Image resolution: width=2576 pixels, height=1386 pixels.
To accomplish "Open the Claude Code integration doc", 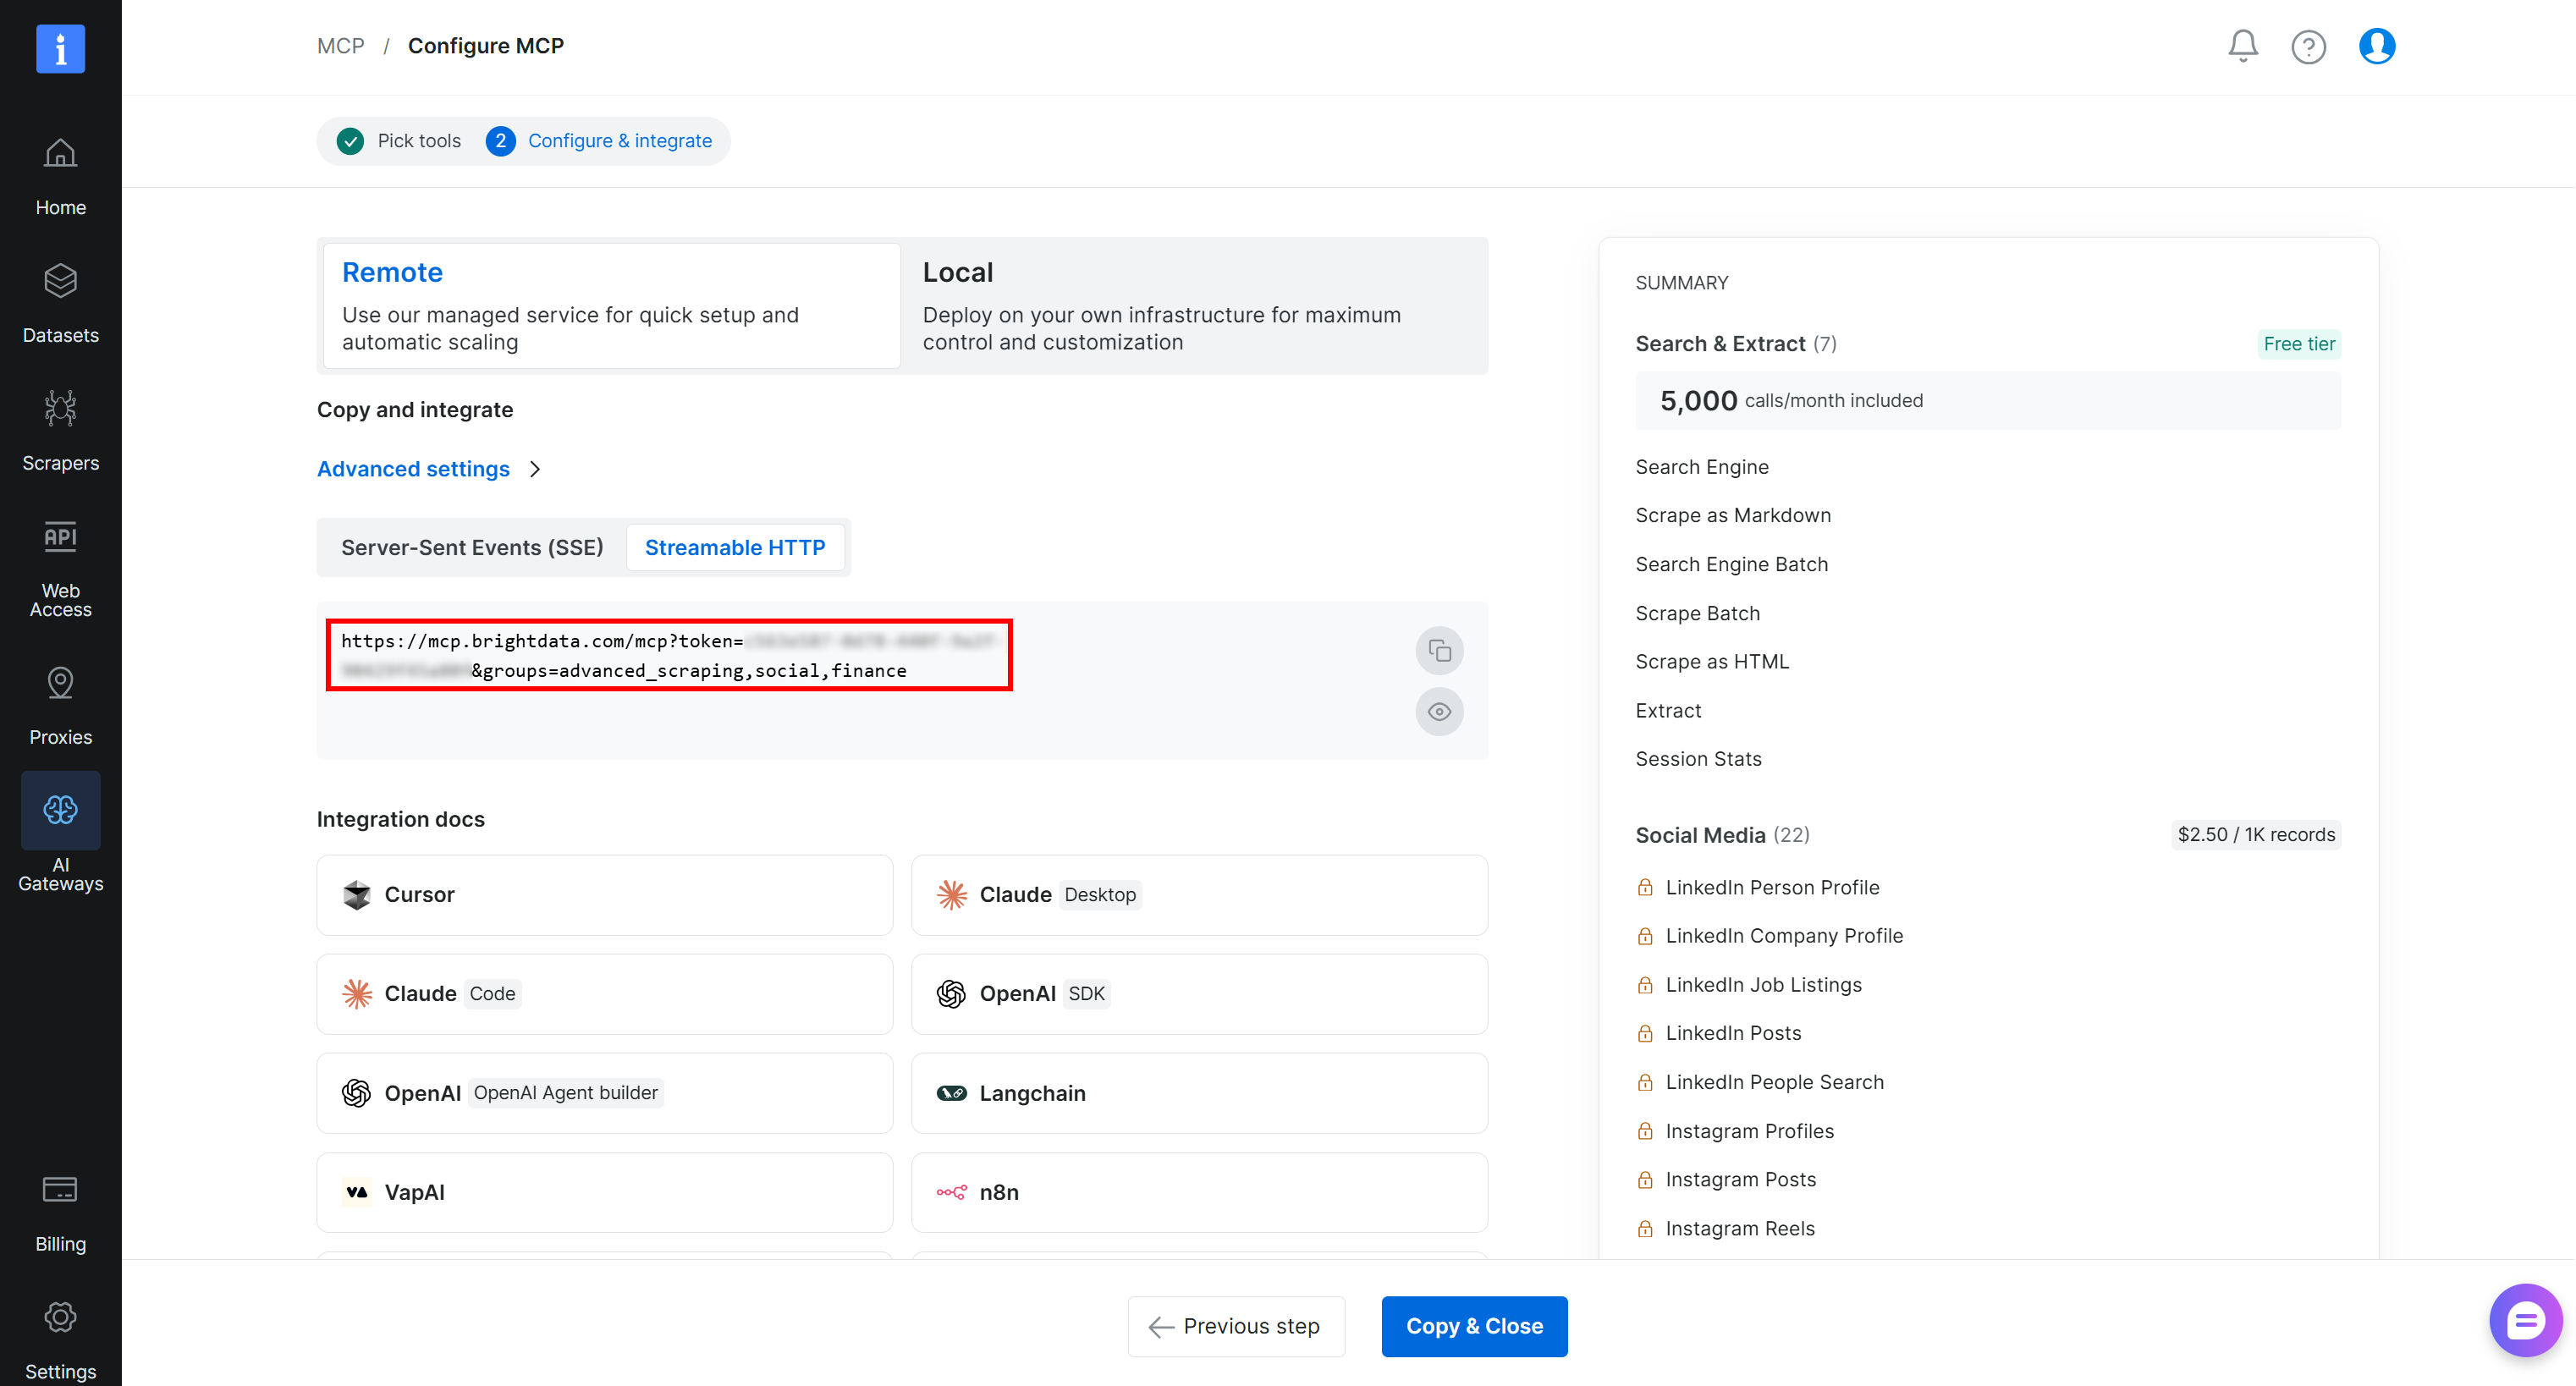I will click(604, 994).
